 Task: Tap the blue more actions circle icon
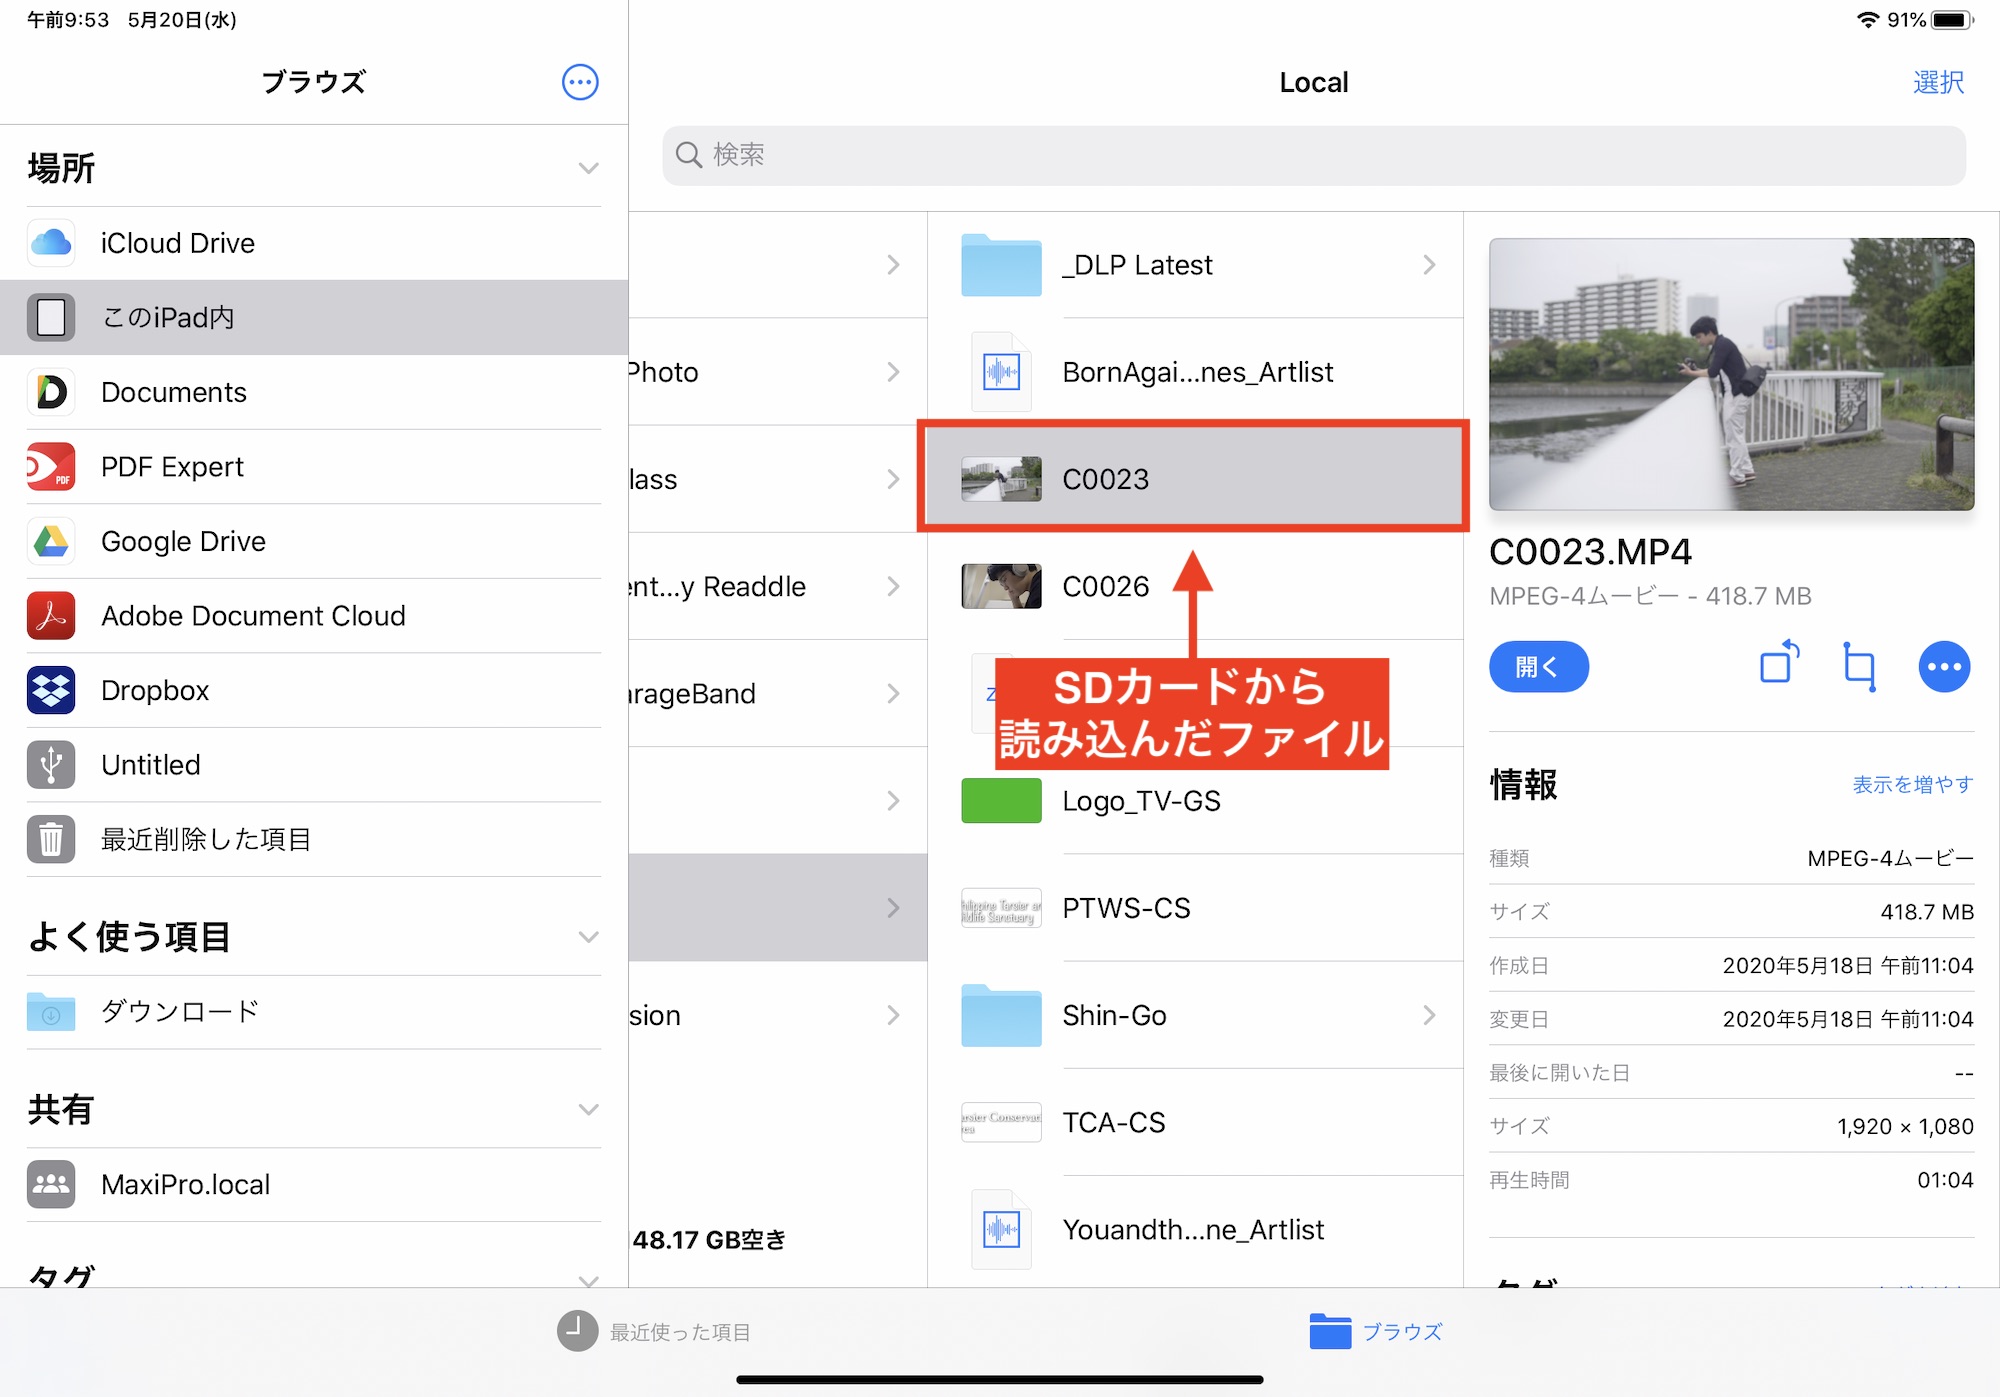click(x=1943, y=666)
